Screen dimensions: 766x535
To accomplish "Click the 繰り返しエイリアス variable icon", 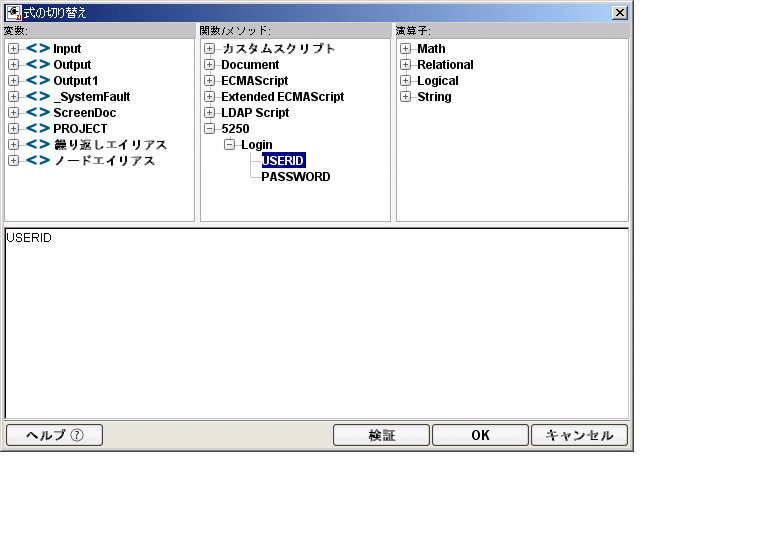I will click(38, 145).
